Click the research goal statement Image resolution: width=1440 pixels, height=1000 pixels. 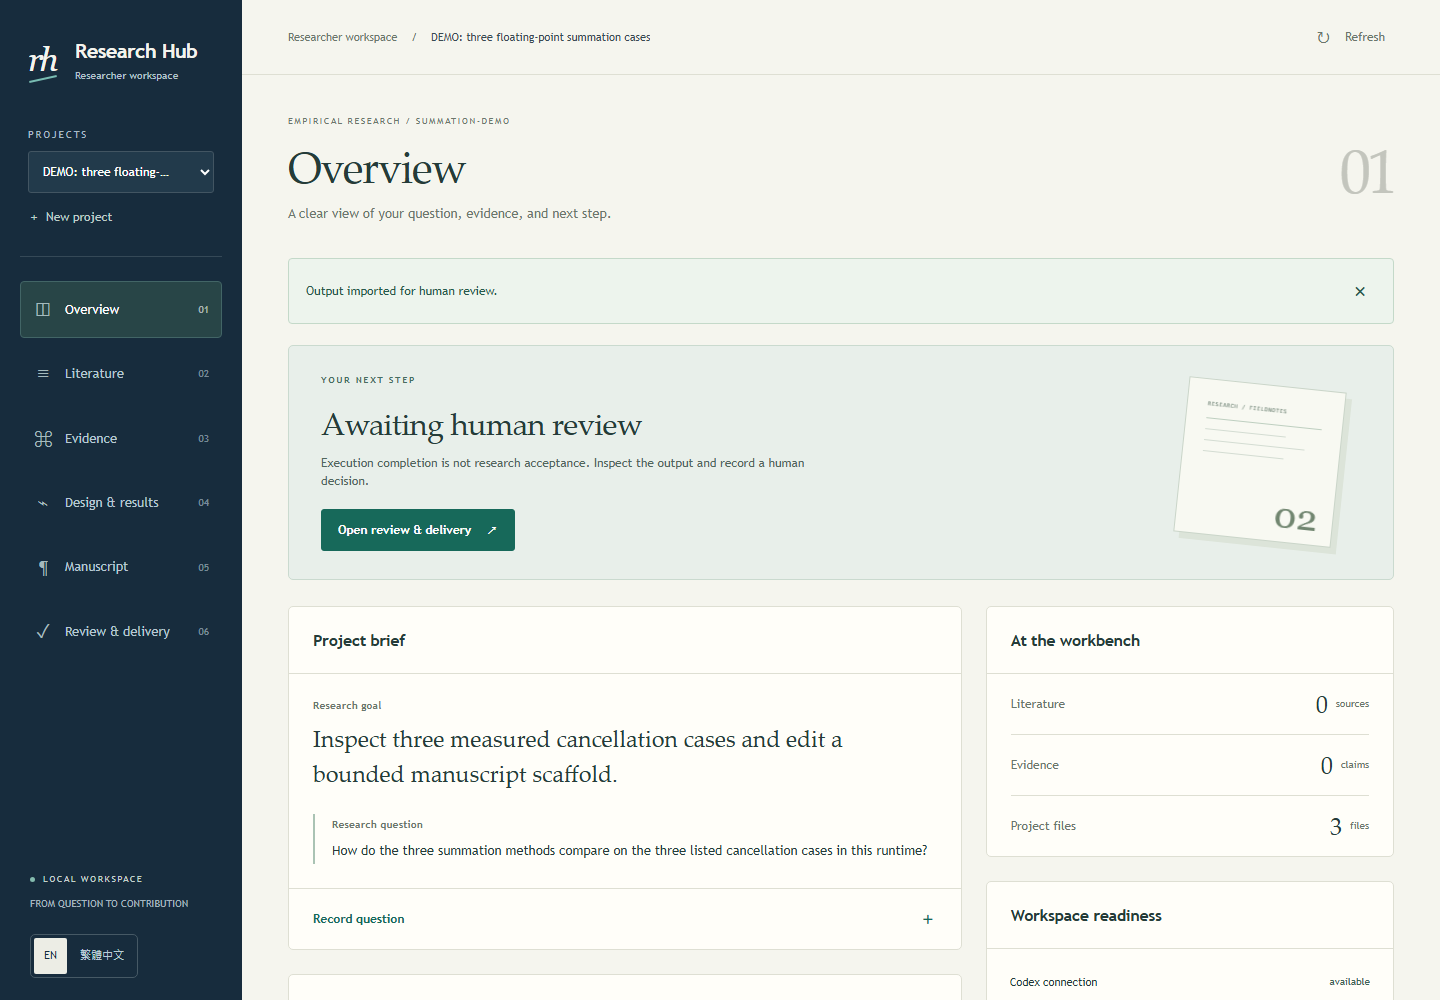(x=578, y=757)
